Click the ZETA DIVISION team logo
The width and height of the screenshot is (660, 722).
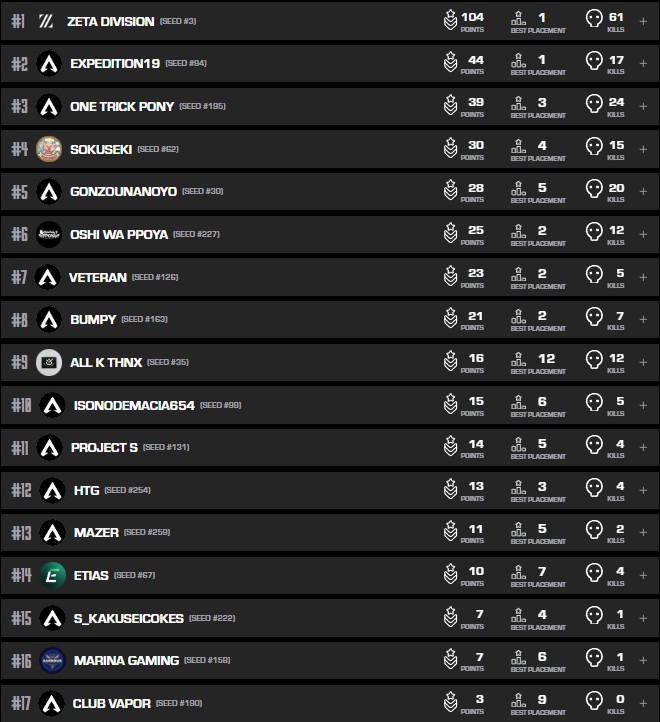click(x=46, y=21)
